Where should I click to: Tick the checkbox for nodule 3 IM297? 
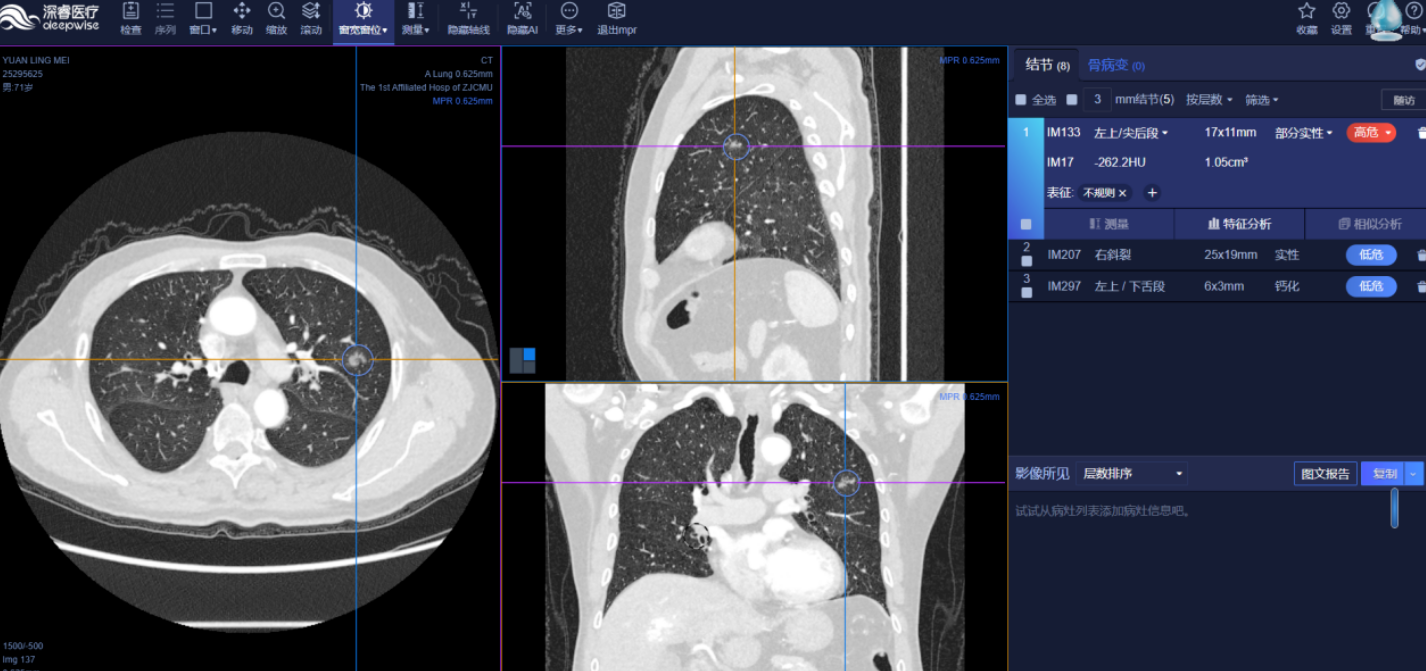[1026, 293]
